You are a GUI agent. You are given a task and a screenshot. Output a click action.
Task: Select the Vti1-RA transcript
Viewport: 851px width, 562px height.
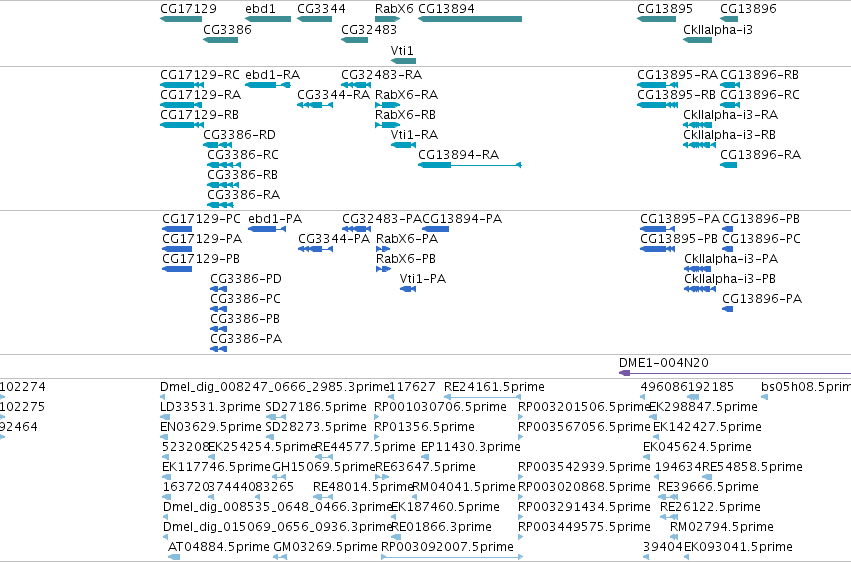(x=403, y=145)
